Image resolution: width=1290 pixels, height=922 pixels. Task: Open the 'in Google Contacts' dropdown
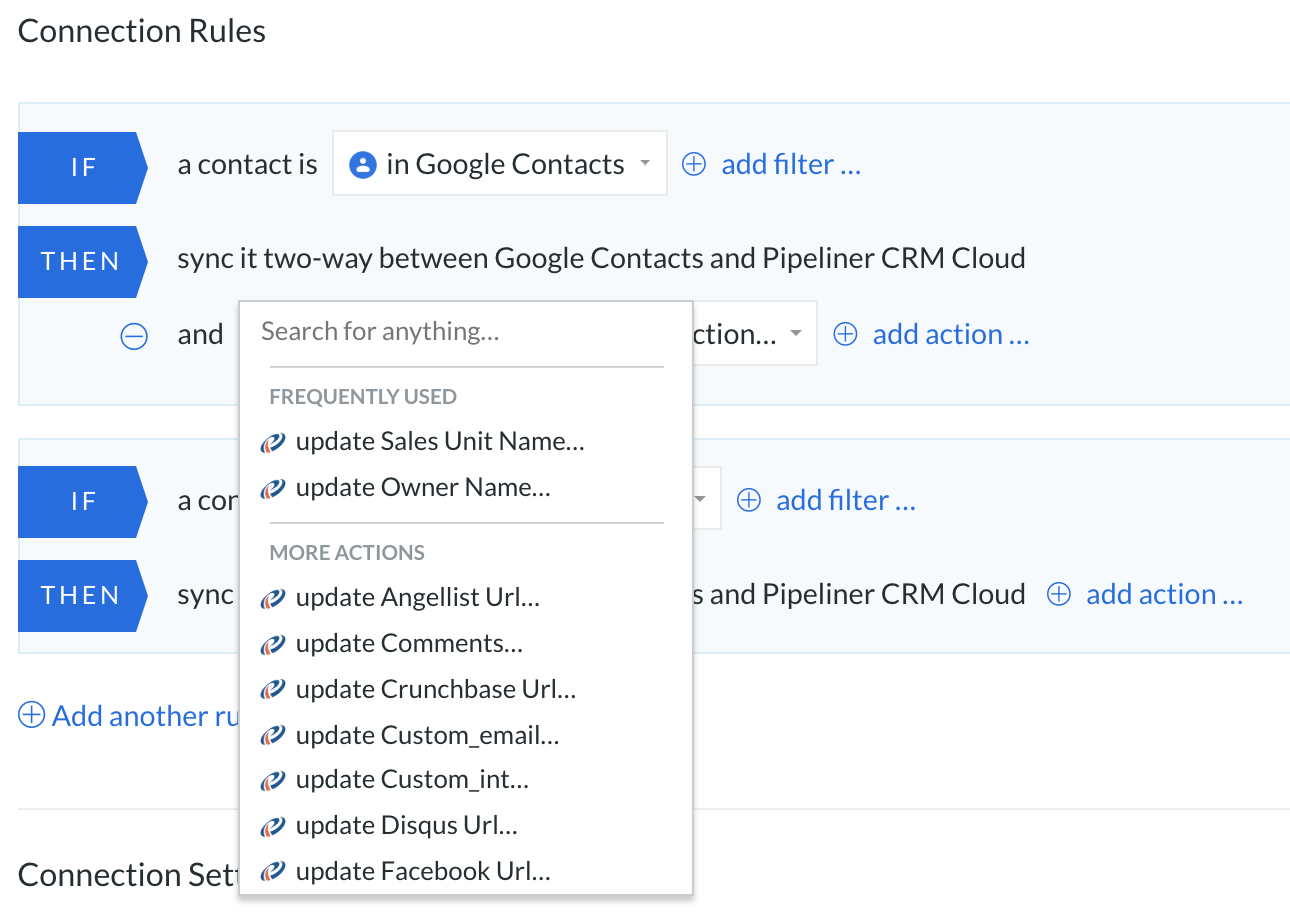(x=499, y=164)
